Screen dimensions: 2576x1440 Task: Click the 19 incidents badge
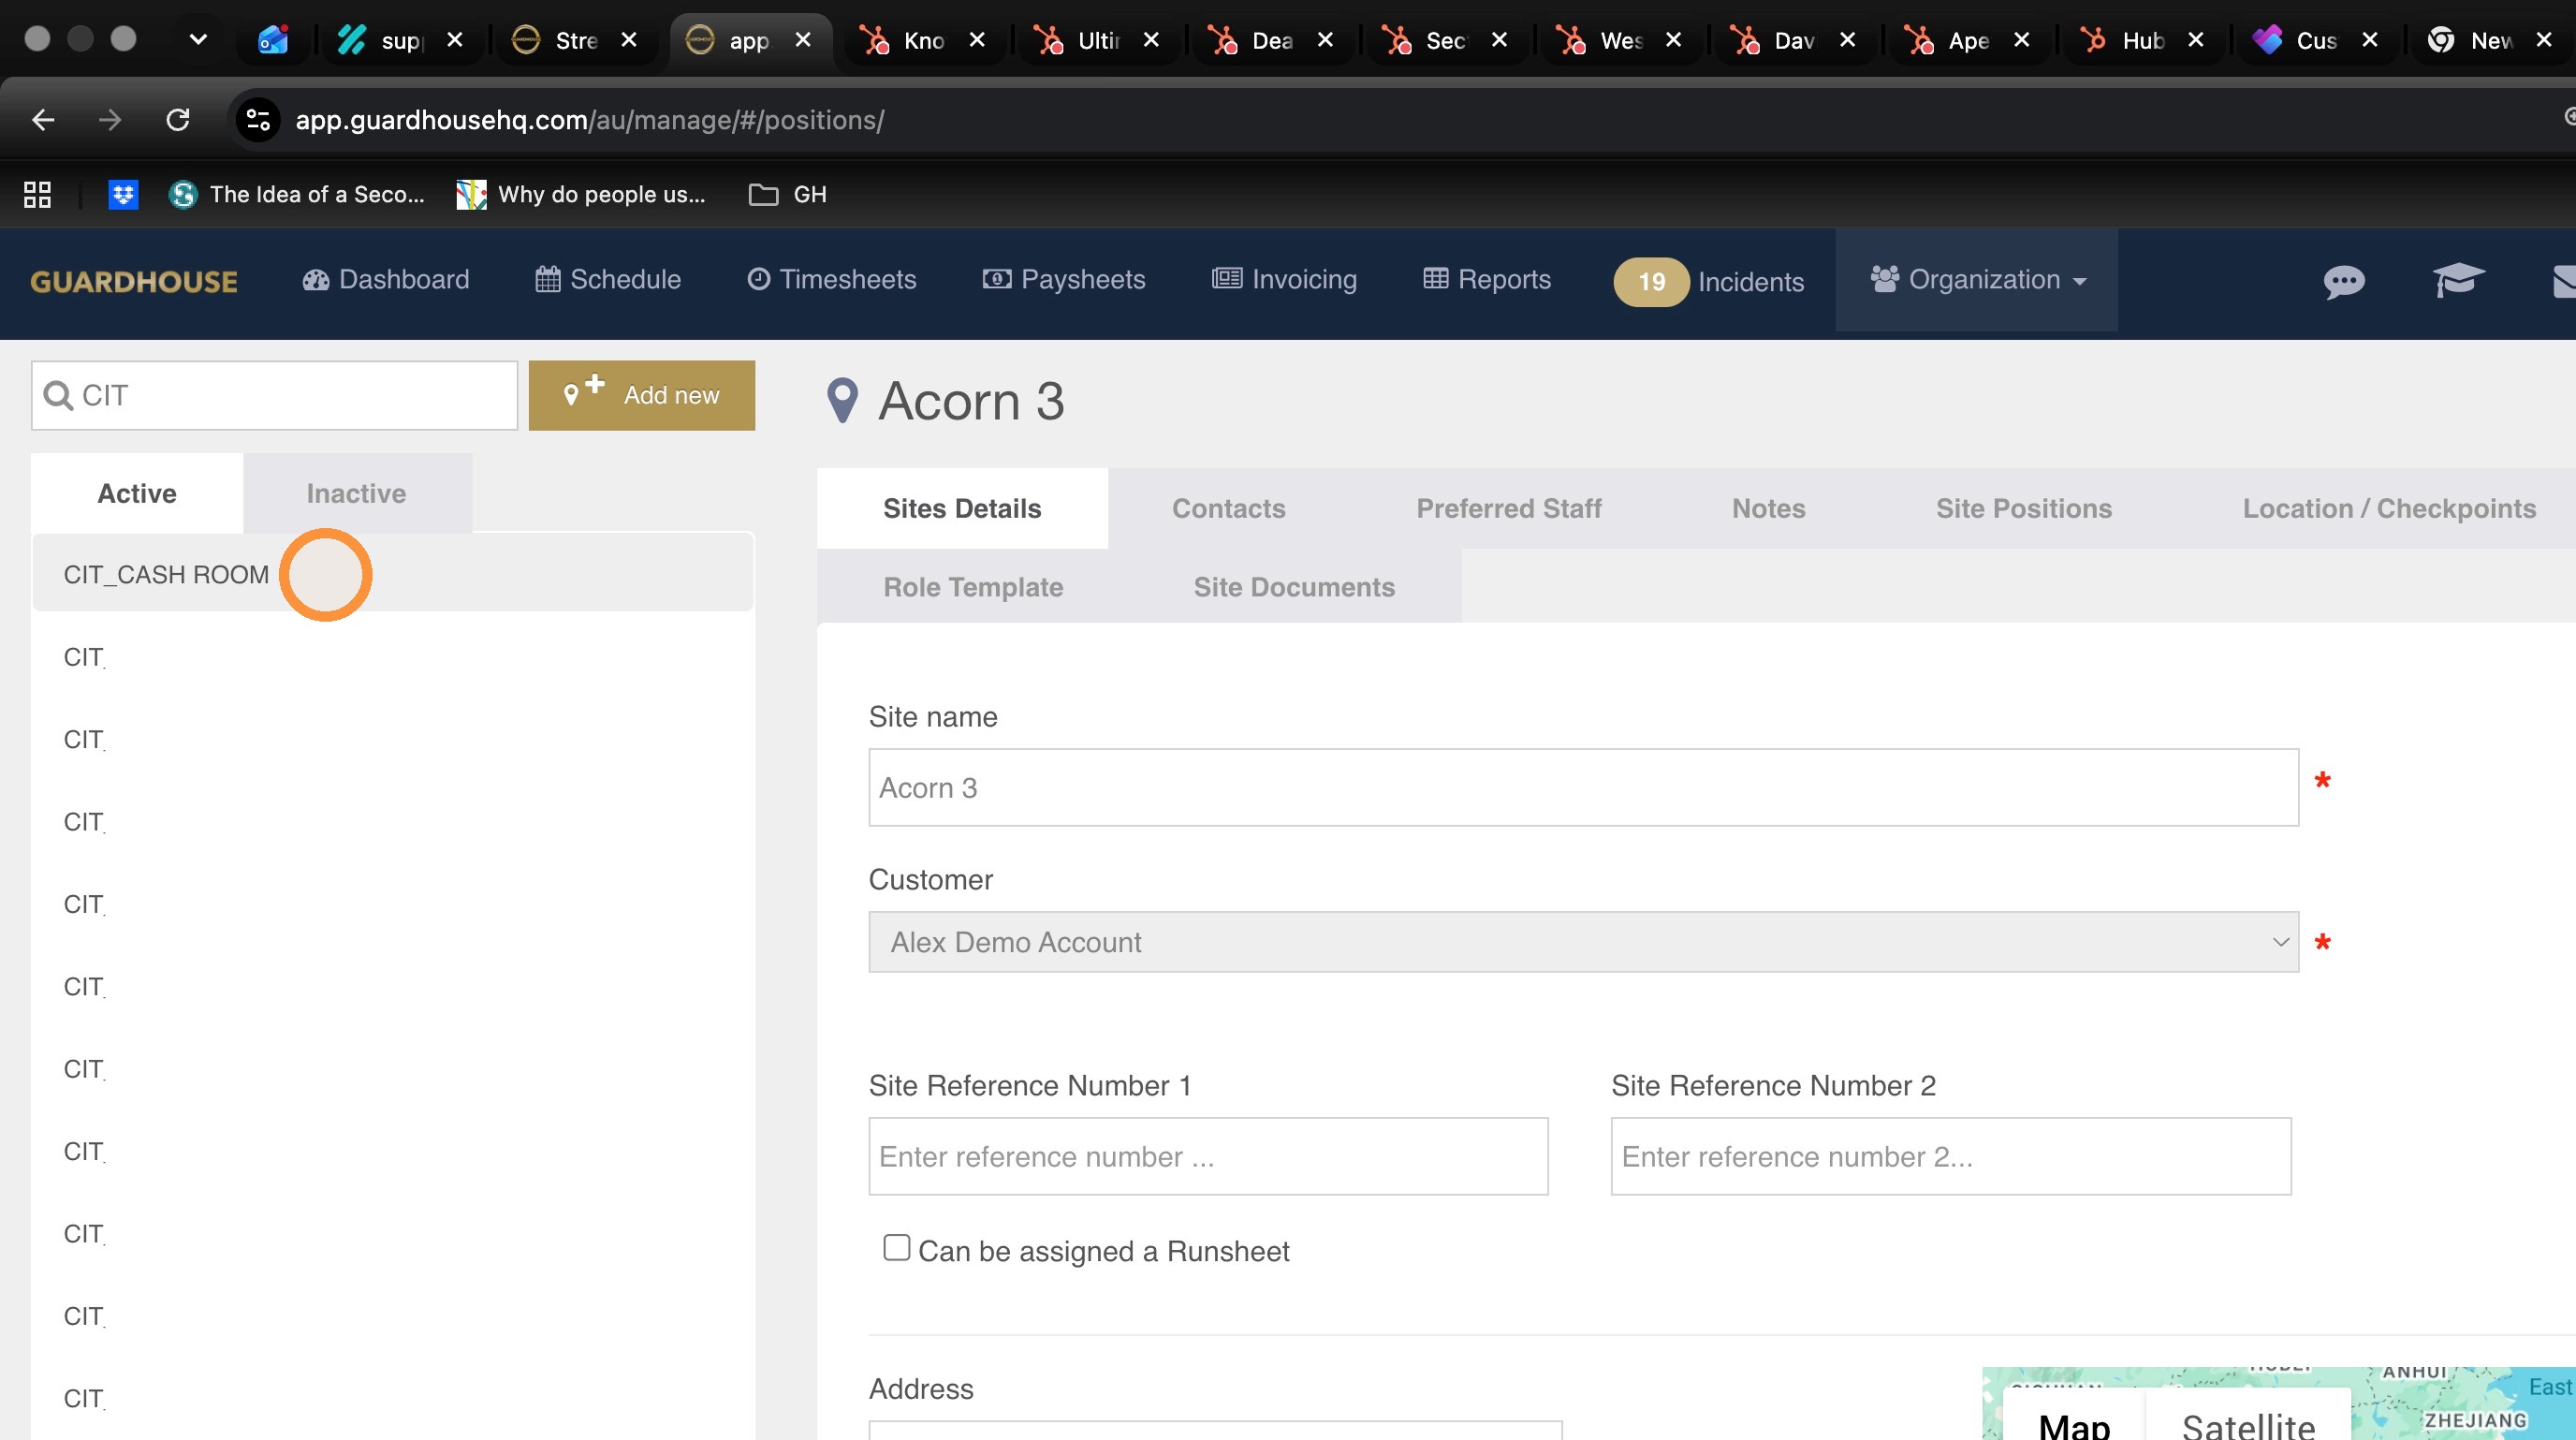click(1651, 282)
